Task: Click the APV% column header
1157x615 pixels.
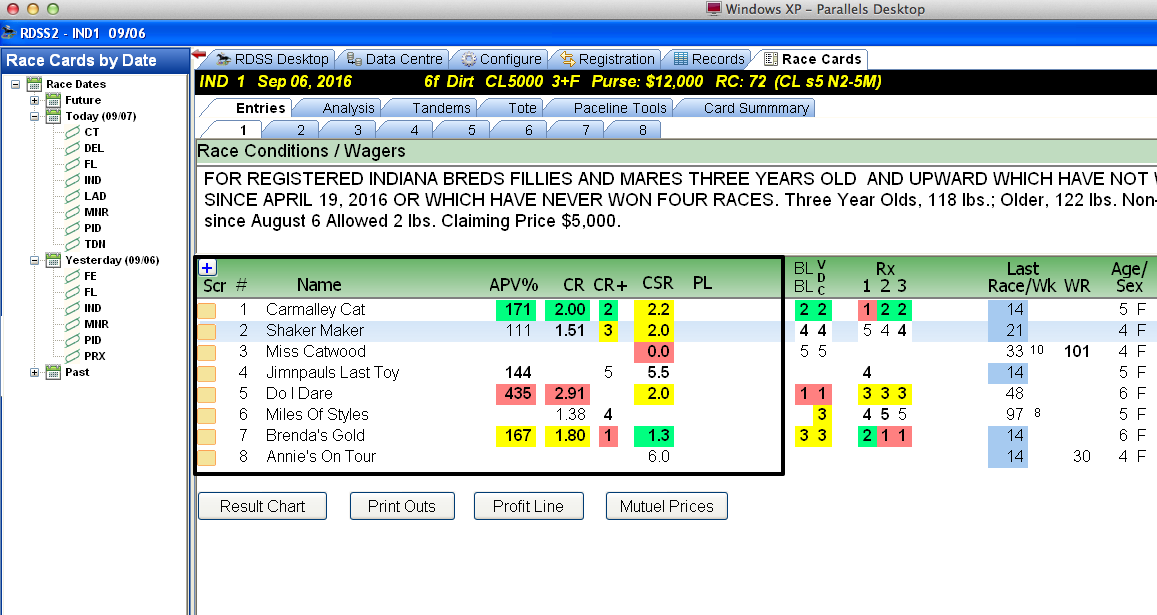Action: point(514,285)
